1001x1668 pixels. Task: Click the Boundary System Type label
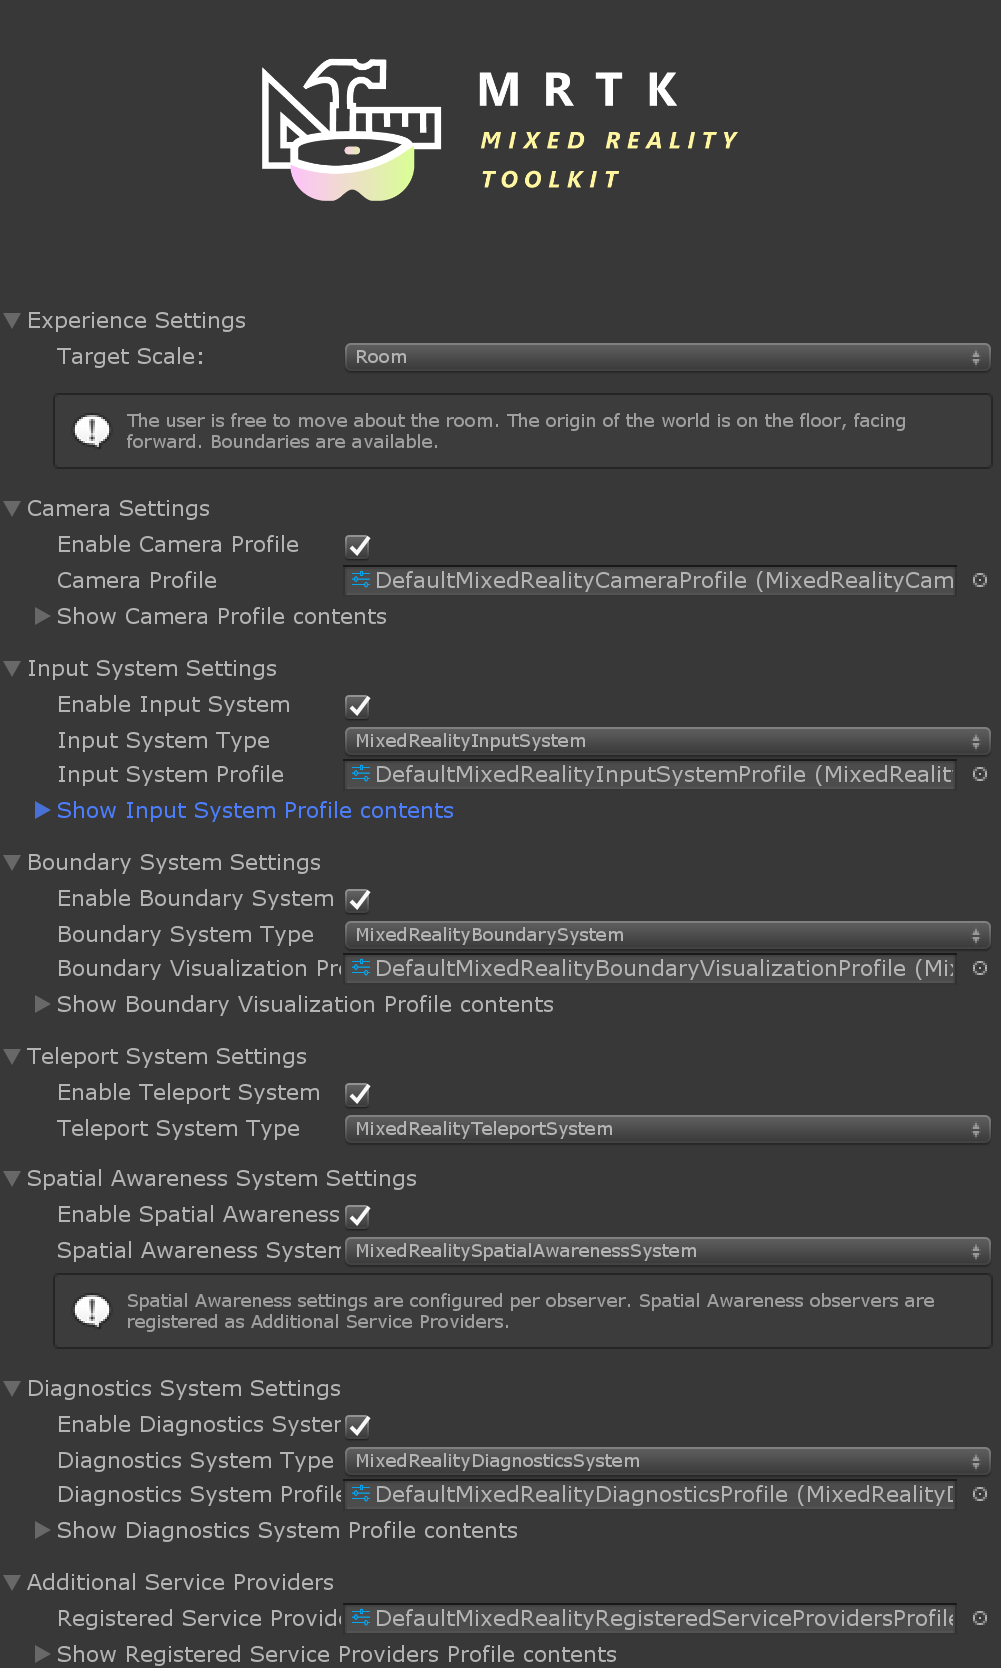pyautogui.click(x=185, y=935)
